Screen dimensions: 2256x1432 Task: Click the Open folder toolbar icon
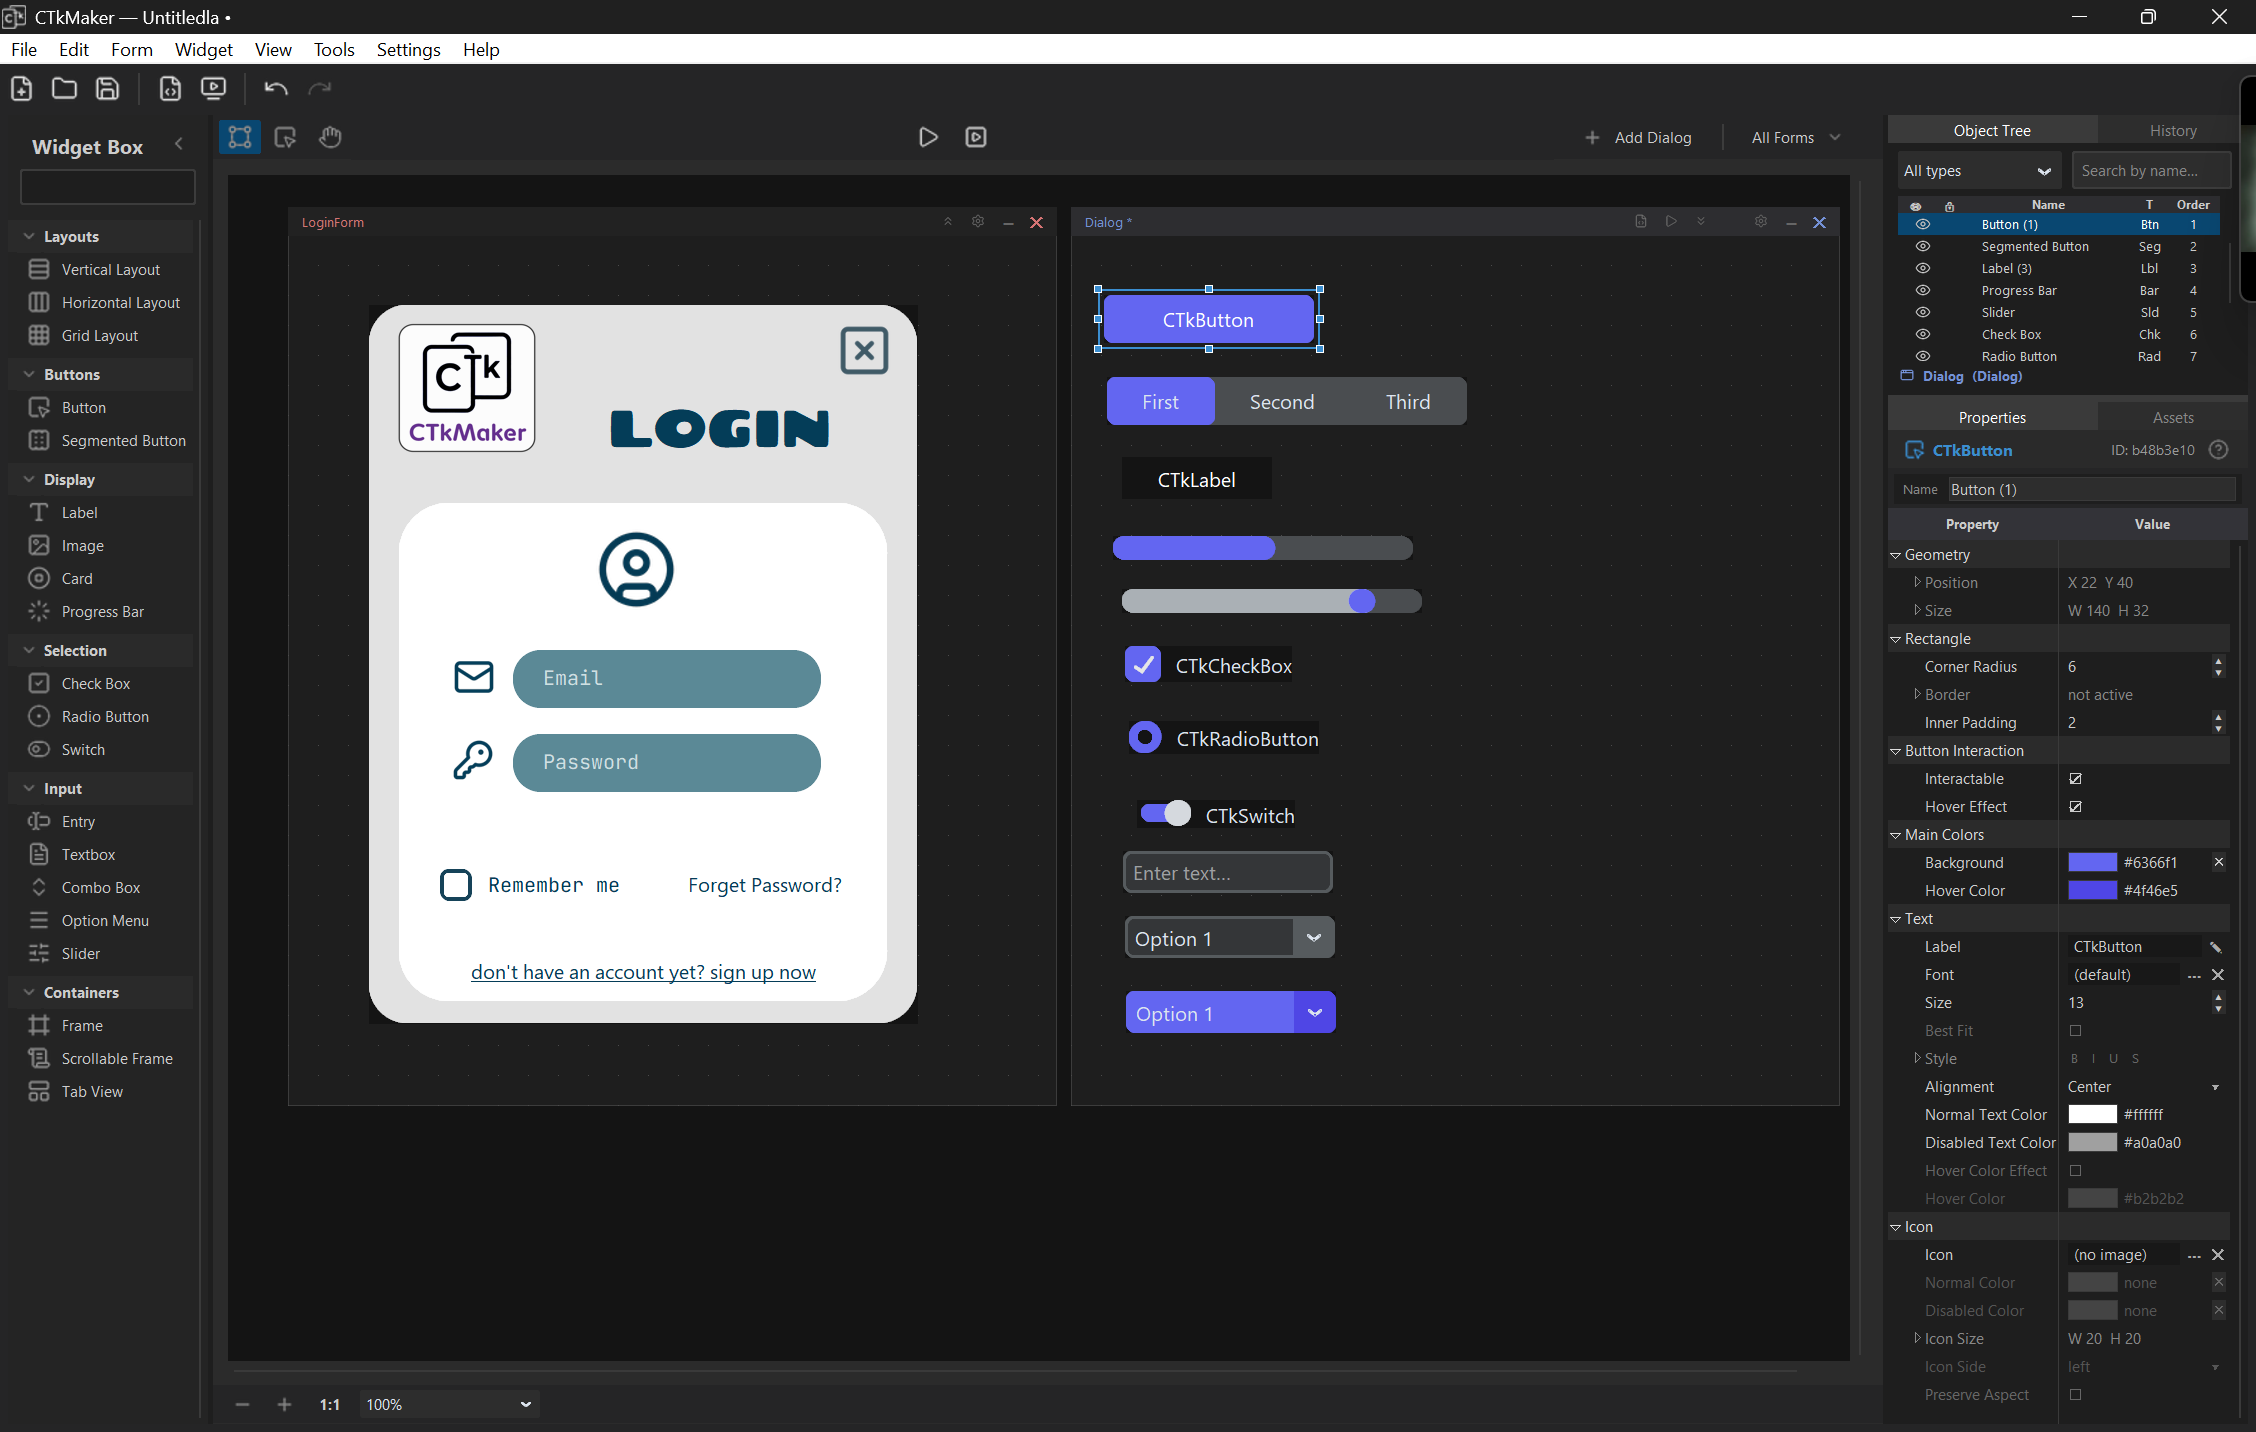[x=64, y=88]
